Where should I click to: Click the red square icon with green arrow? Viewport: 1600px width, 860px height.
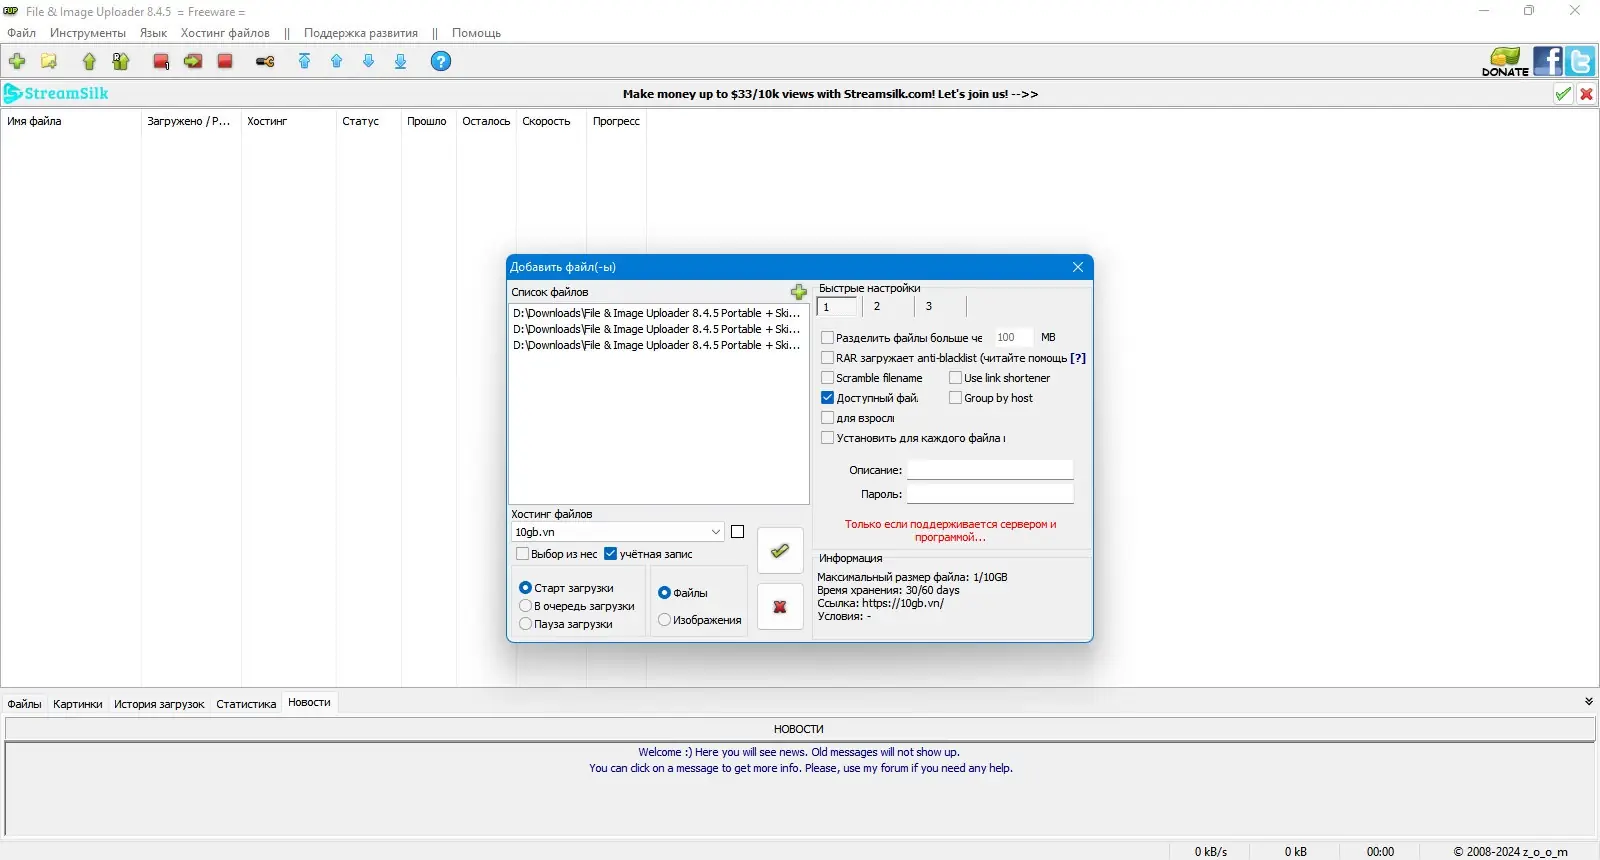[x=193, y=61]
